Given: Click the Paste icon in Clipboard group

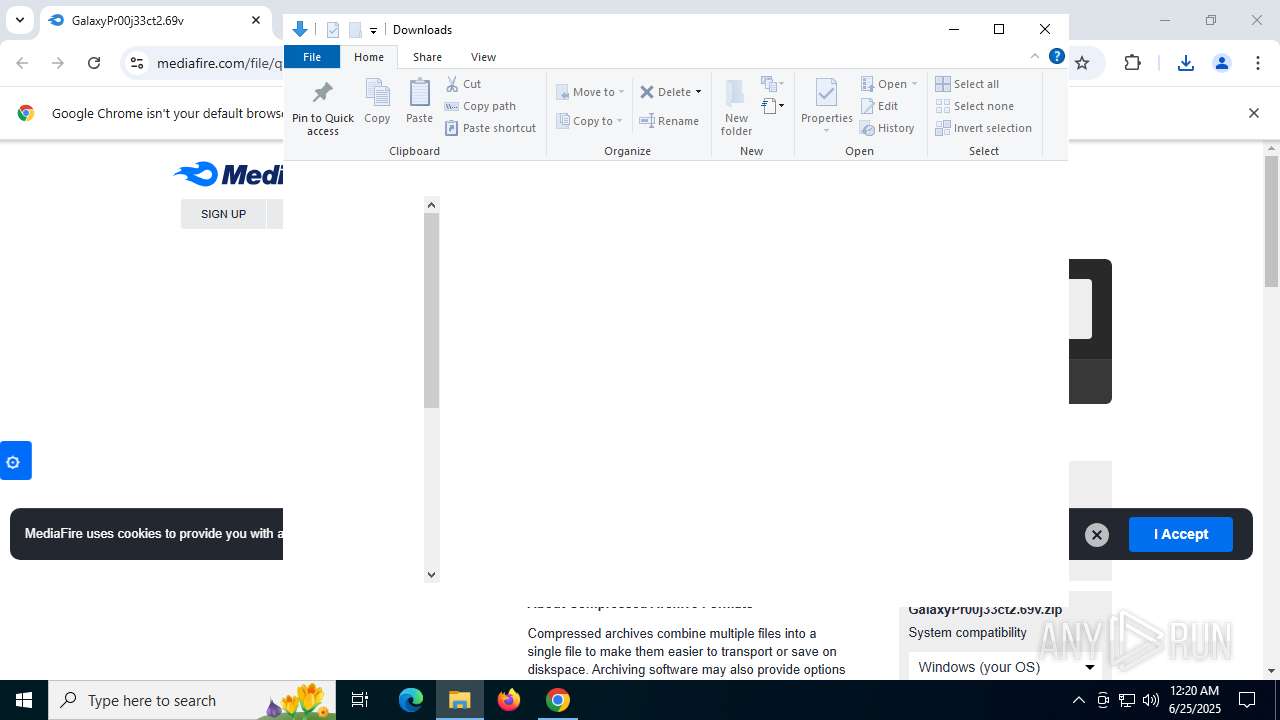Looking at the screenshot, I should 419,101.
